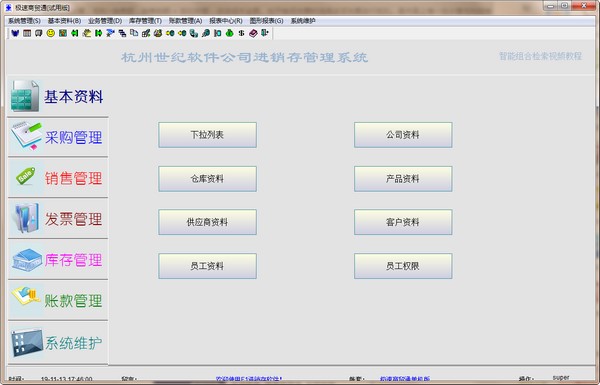Click the 客户资料 button
Screen dimensions: 600x385
pos(403,222)
